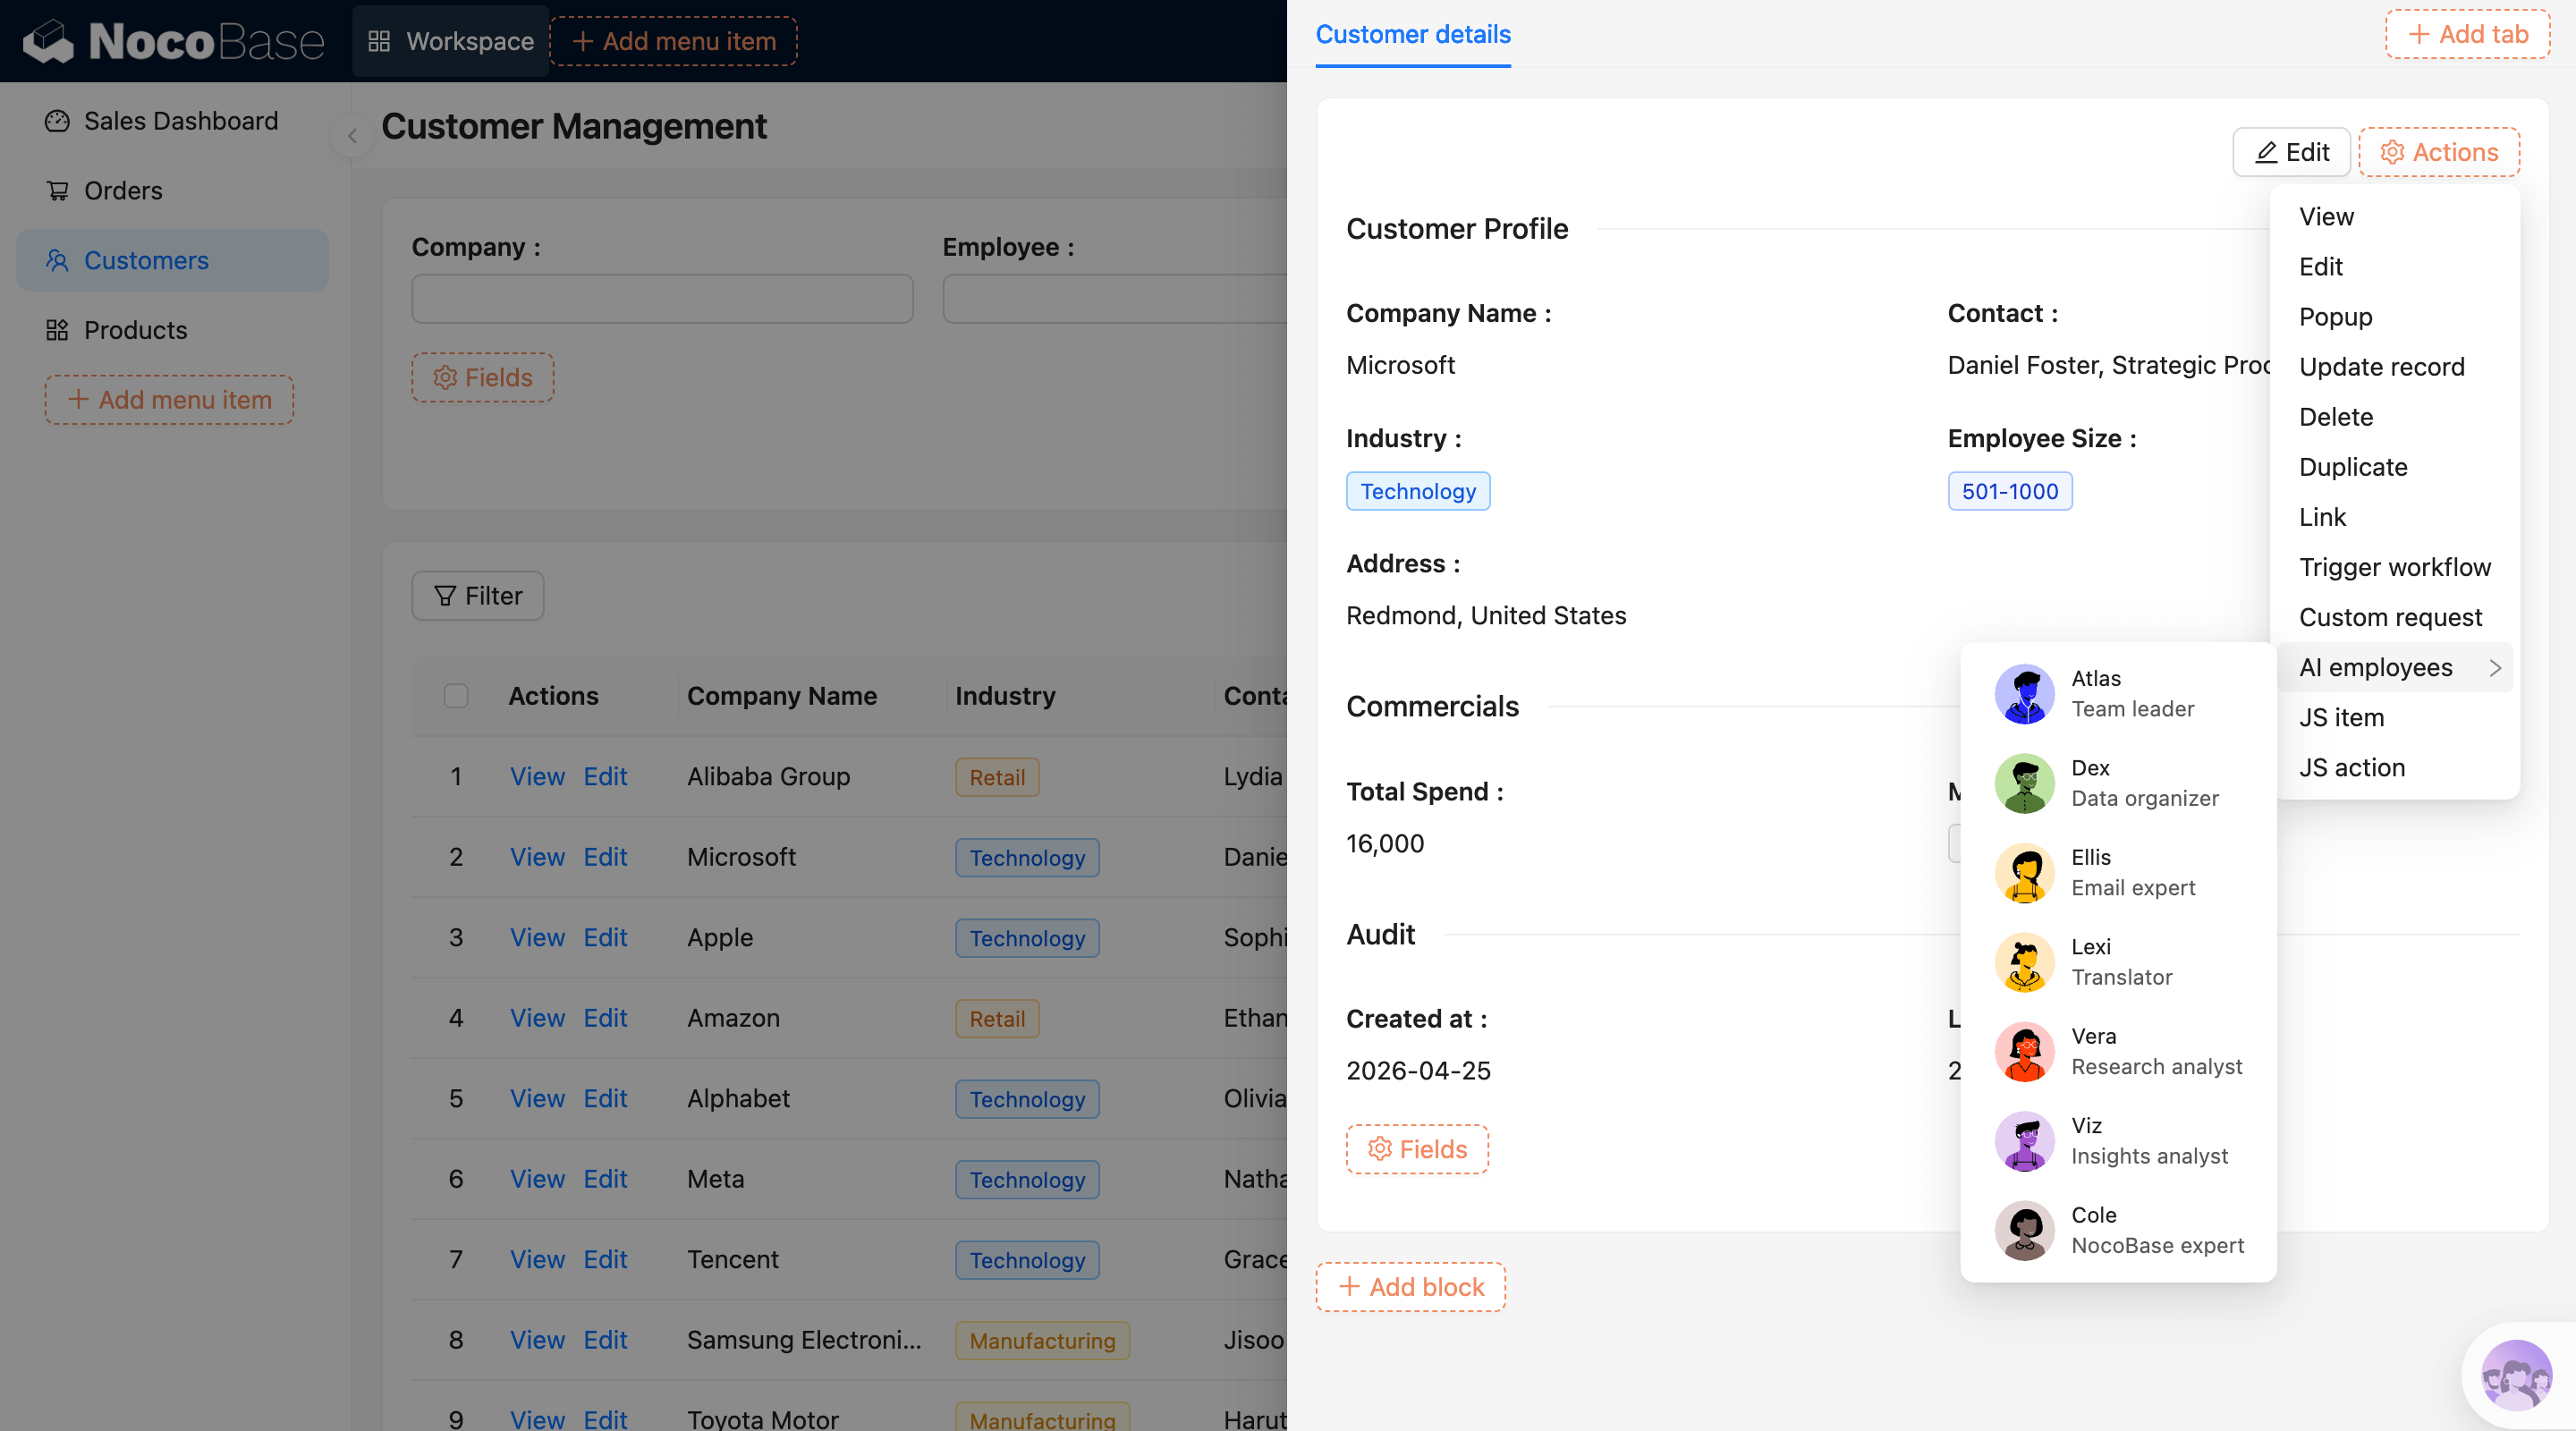Click the Edit button in details panel
The height and width of the screenshot is (1431, 2576).
point(2291,152)
